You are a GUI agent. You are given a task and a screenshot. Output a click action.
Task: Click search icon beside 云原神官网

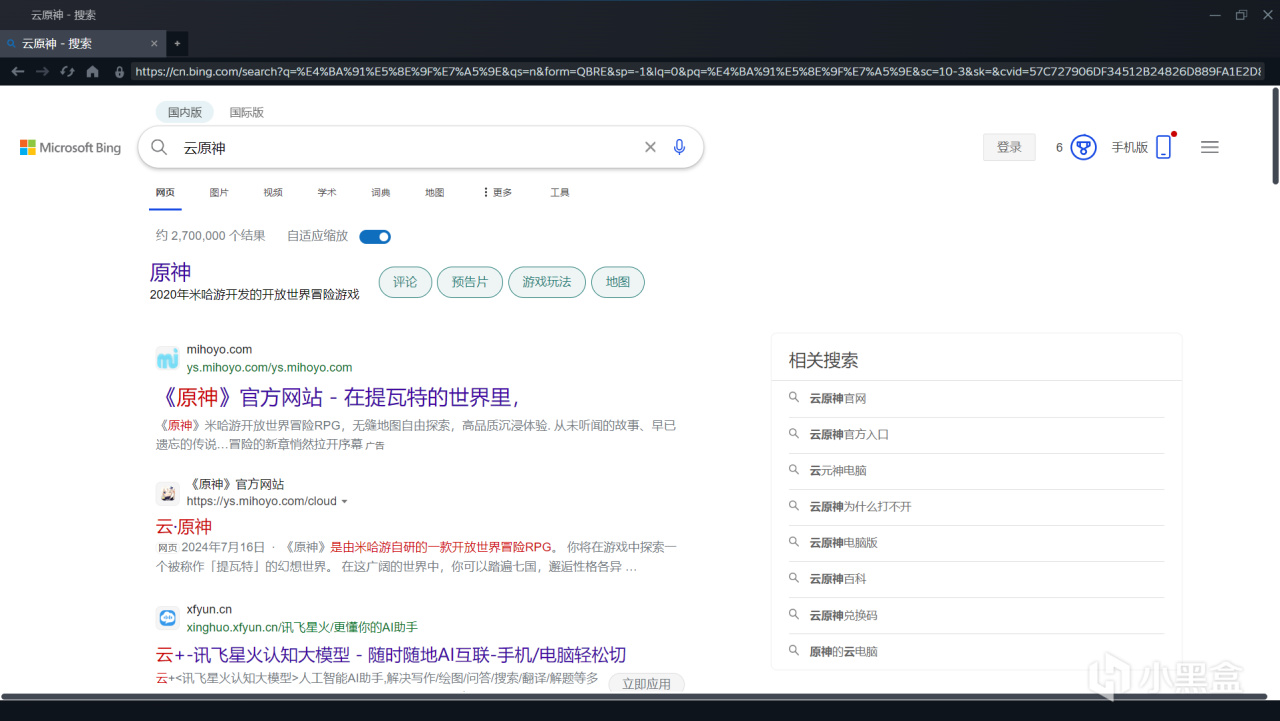click(x=794, y=398)
